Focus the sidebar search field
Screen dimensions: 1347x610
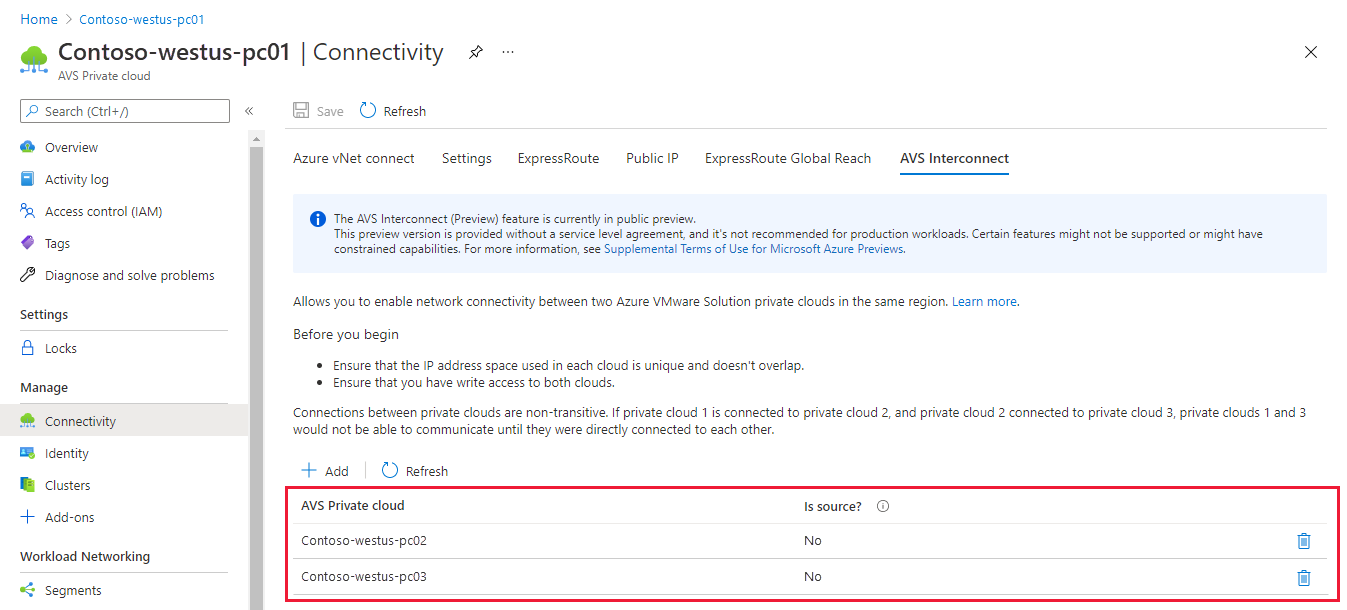click(125, 111)
